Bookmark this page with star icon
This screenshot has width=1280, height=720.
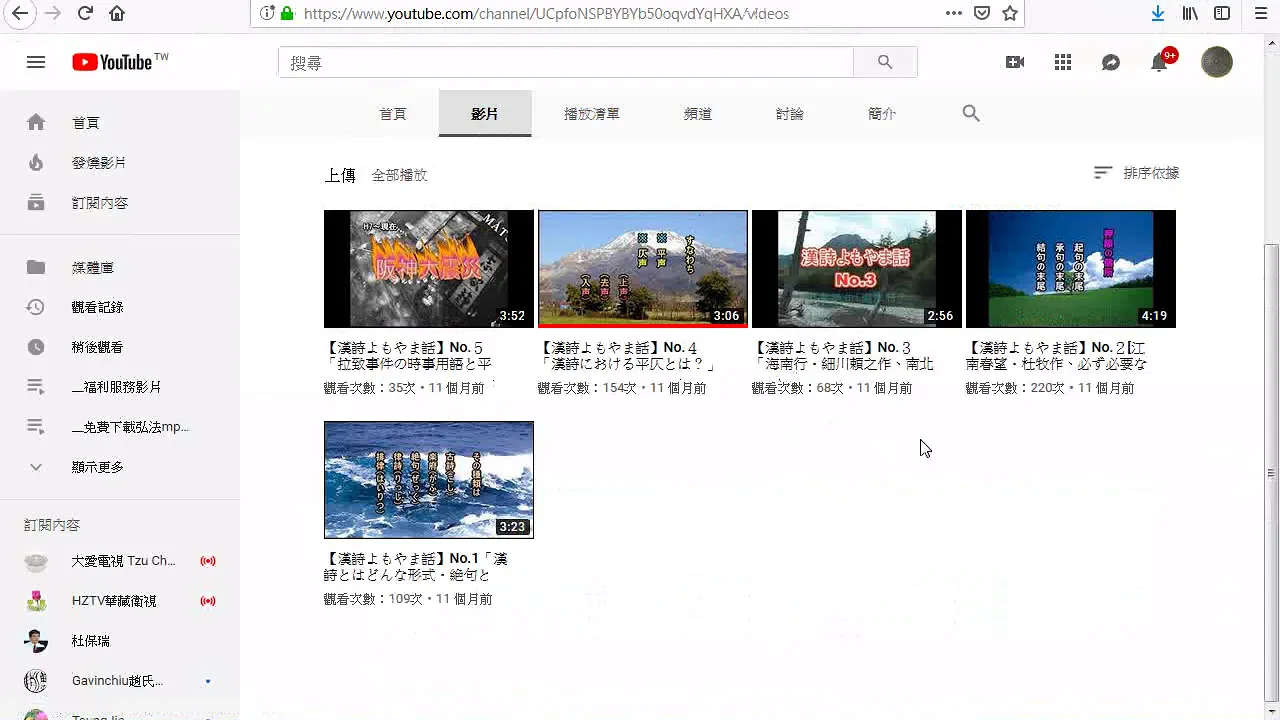coord(1010,13)
